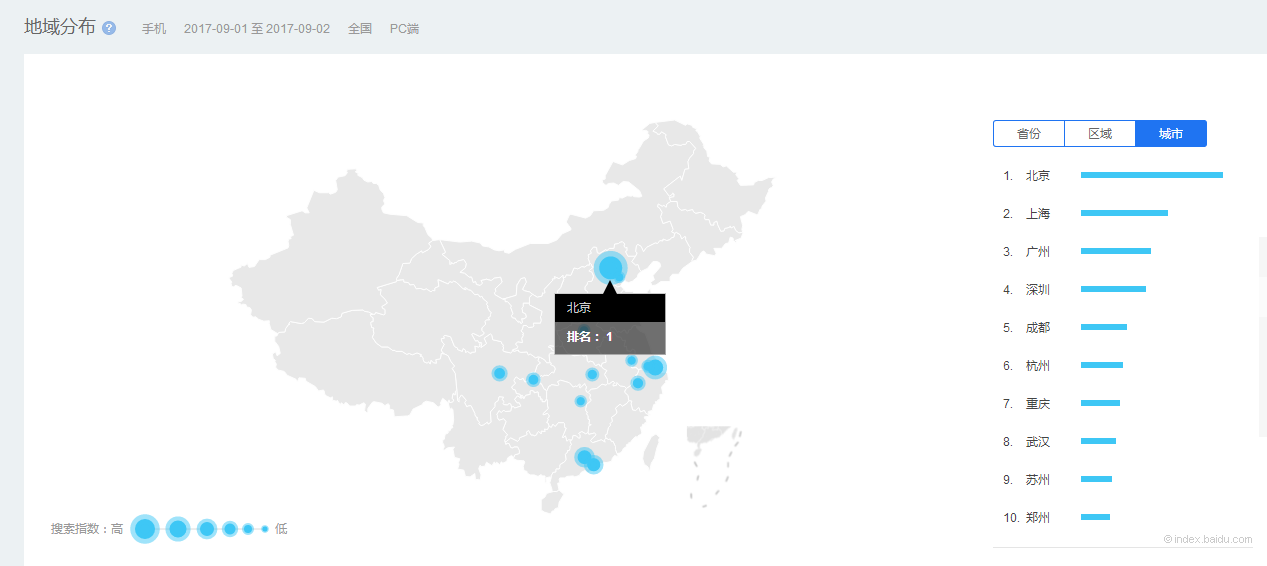Click the 北京 tooltip header on the map

(610, 308)
